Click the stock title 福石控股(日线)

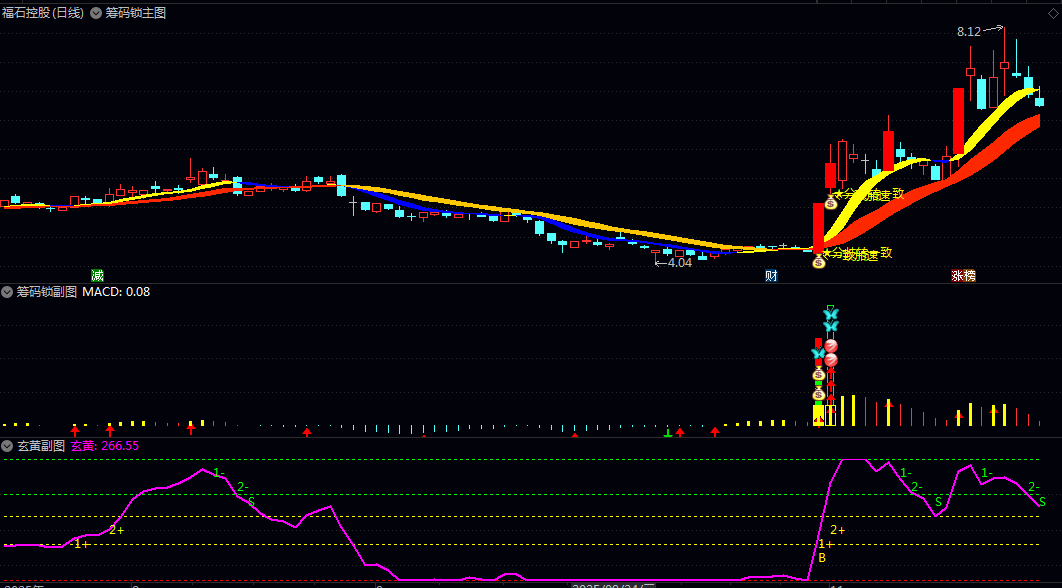click(x=43, y=13)
